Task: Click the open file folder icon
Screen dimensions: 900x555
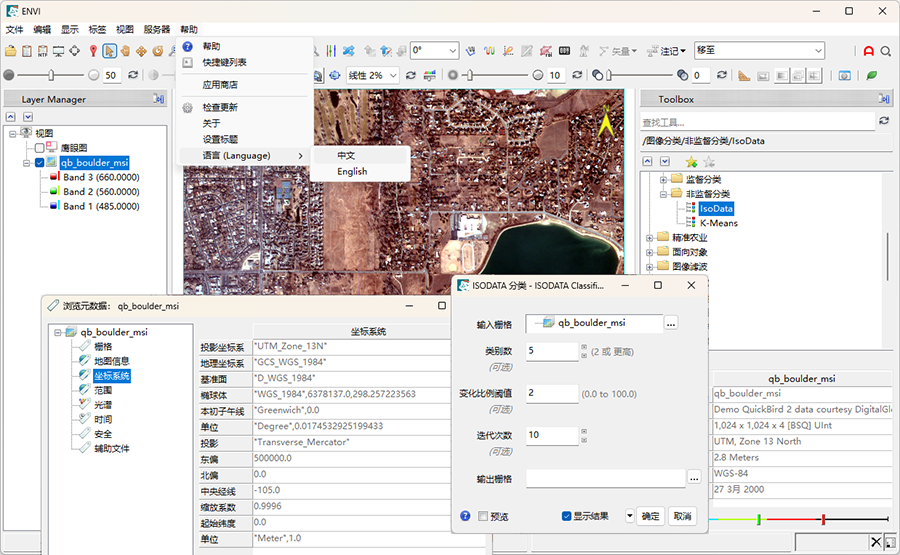Action: [10, 51]
